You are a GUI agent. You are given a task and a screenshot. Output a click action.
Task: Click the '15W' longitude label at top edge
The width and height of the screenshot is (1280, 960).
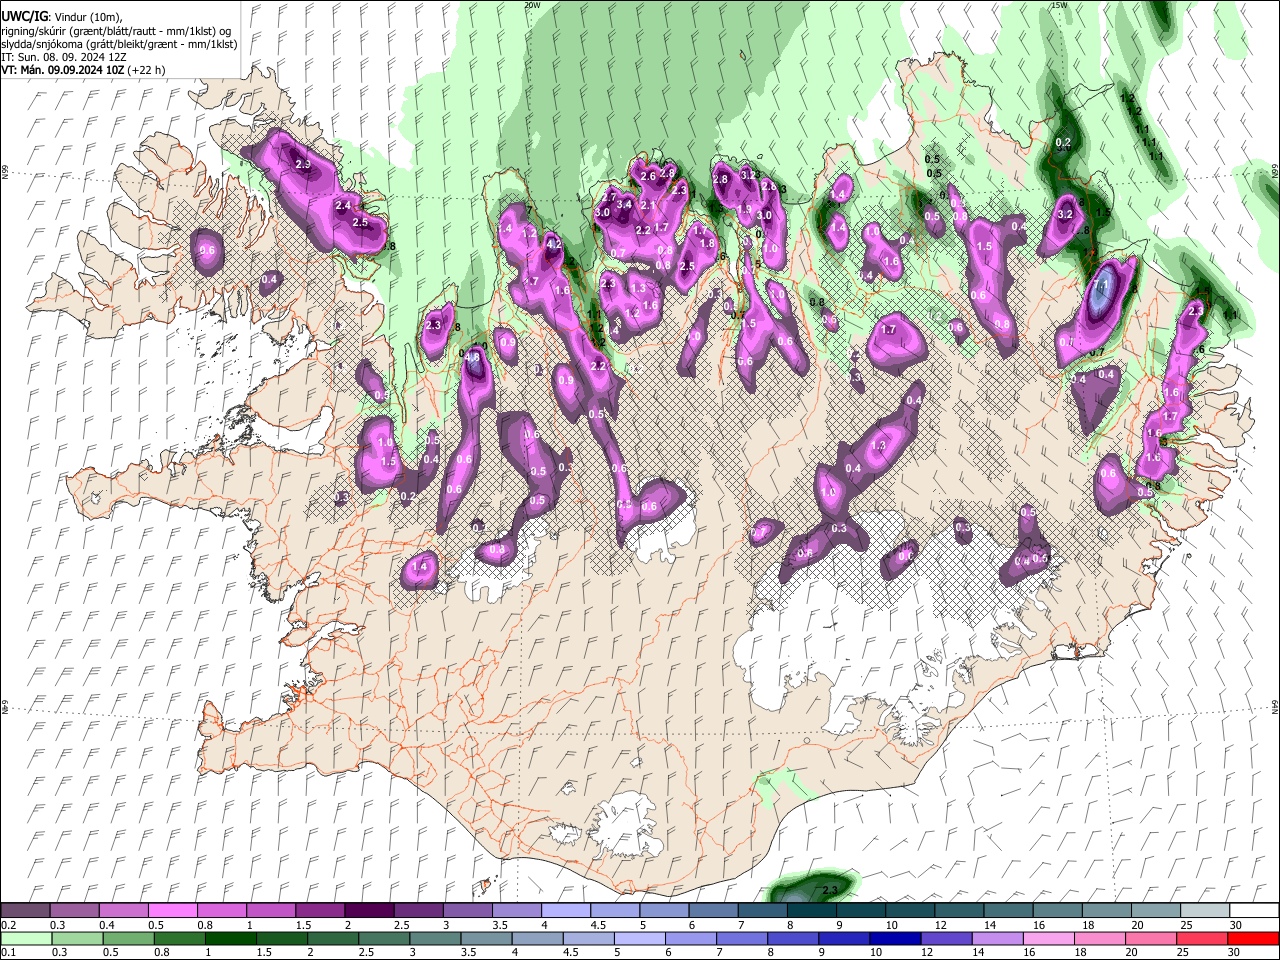coord(1060,5)
